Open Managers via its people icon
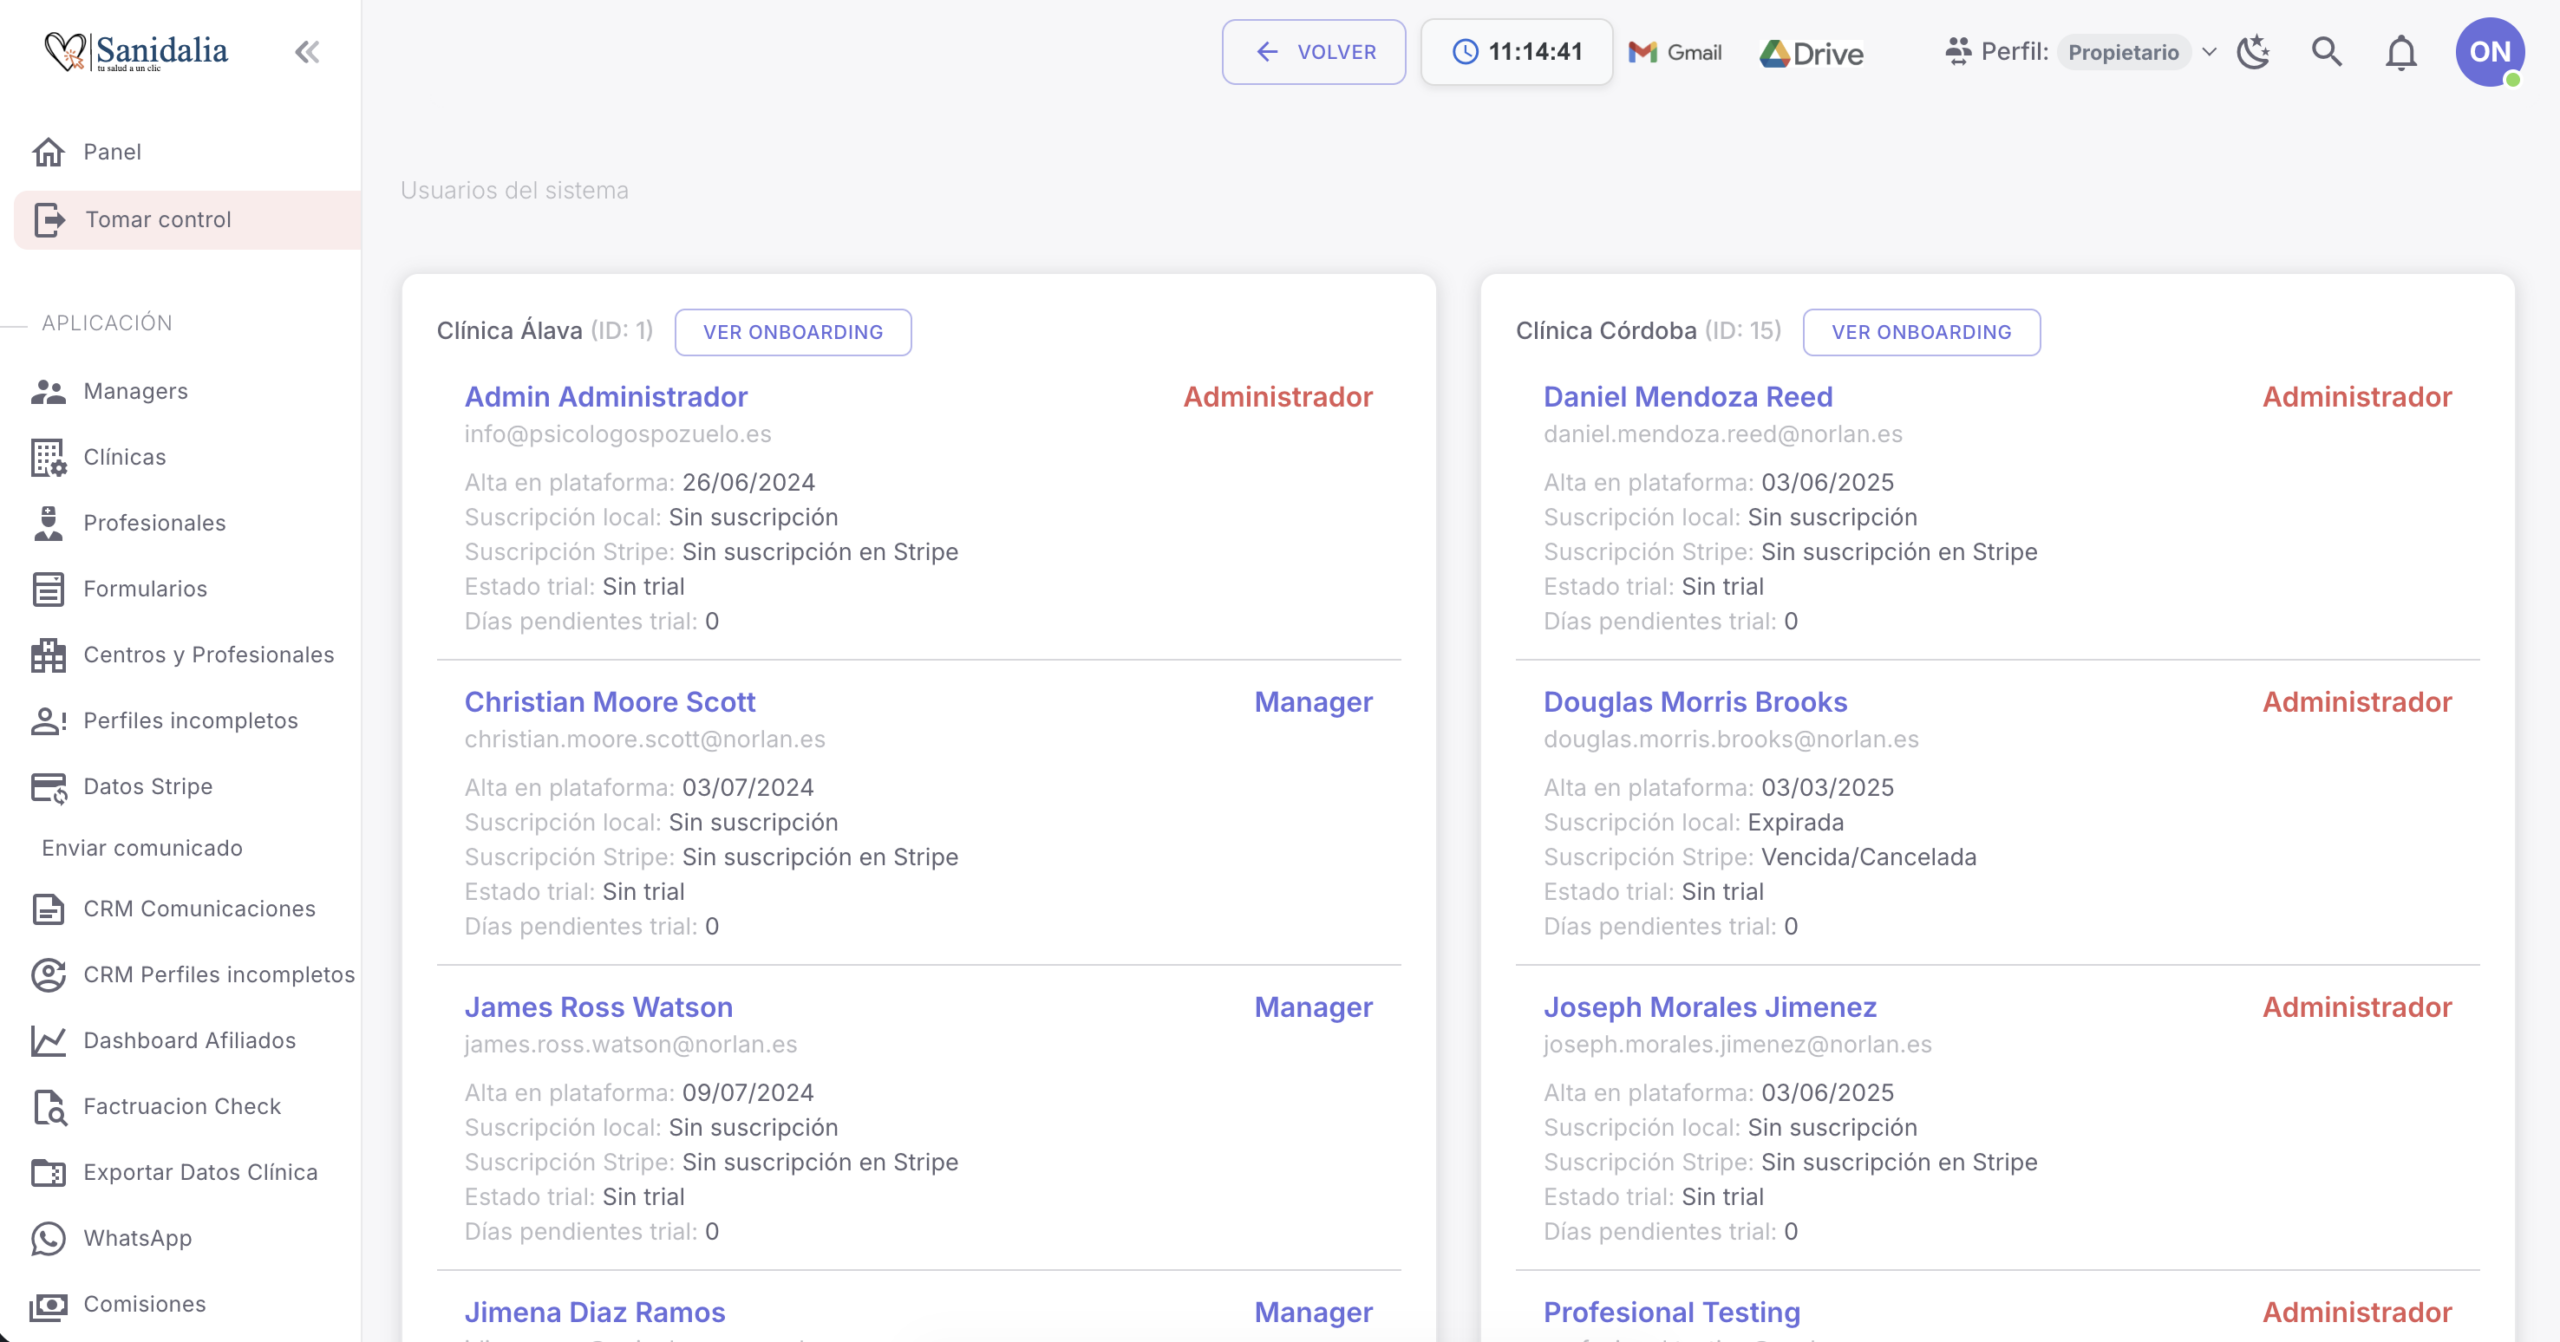 [48, 391]
